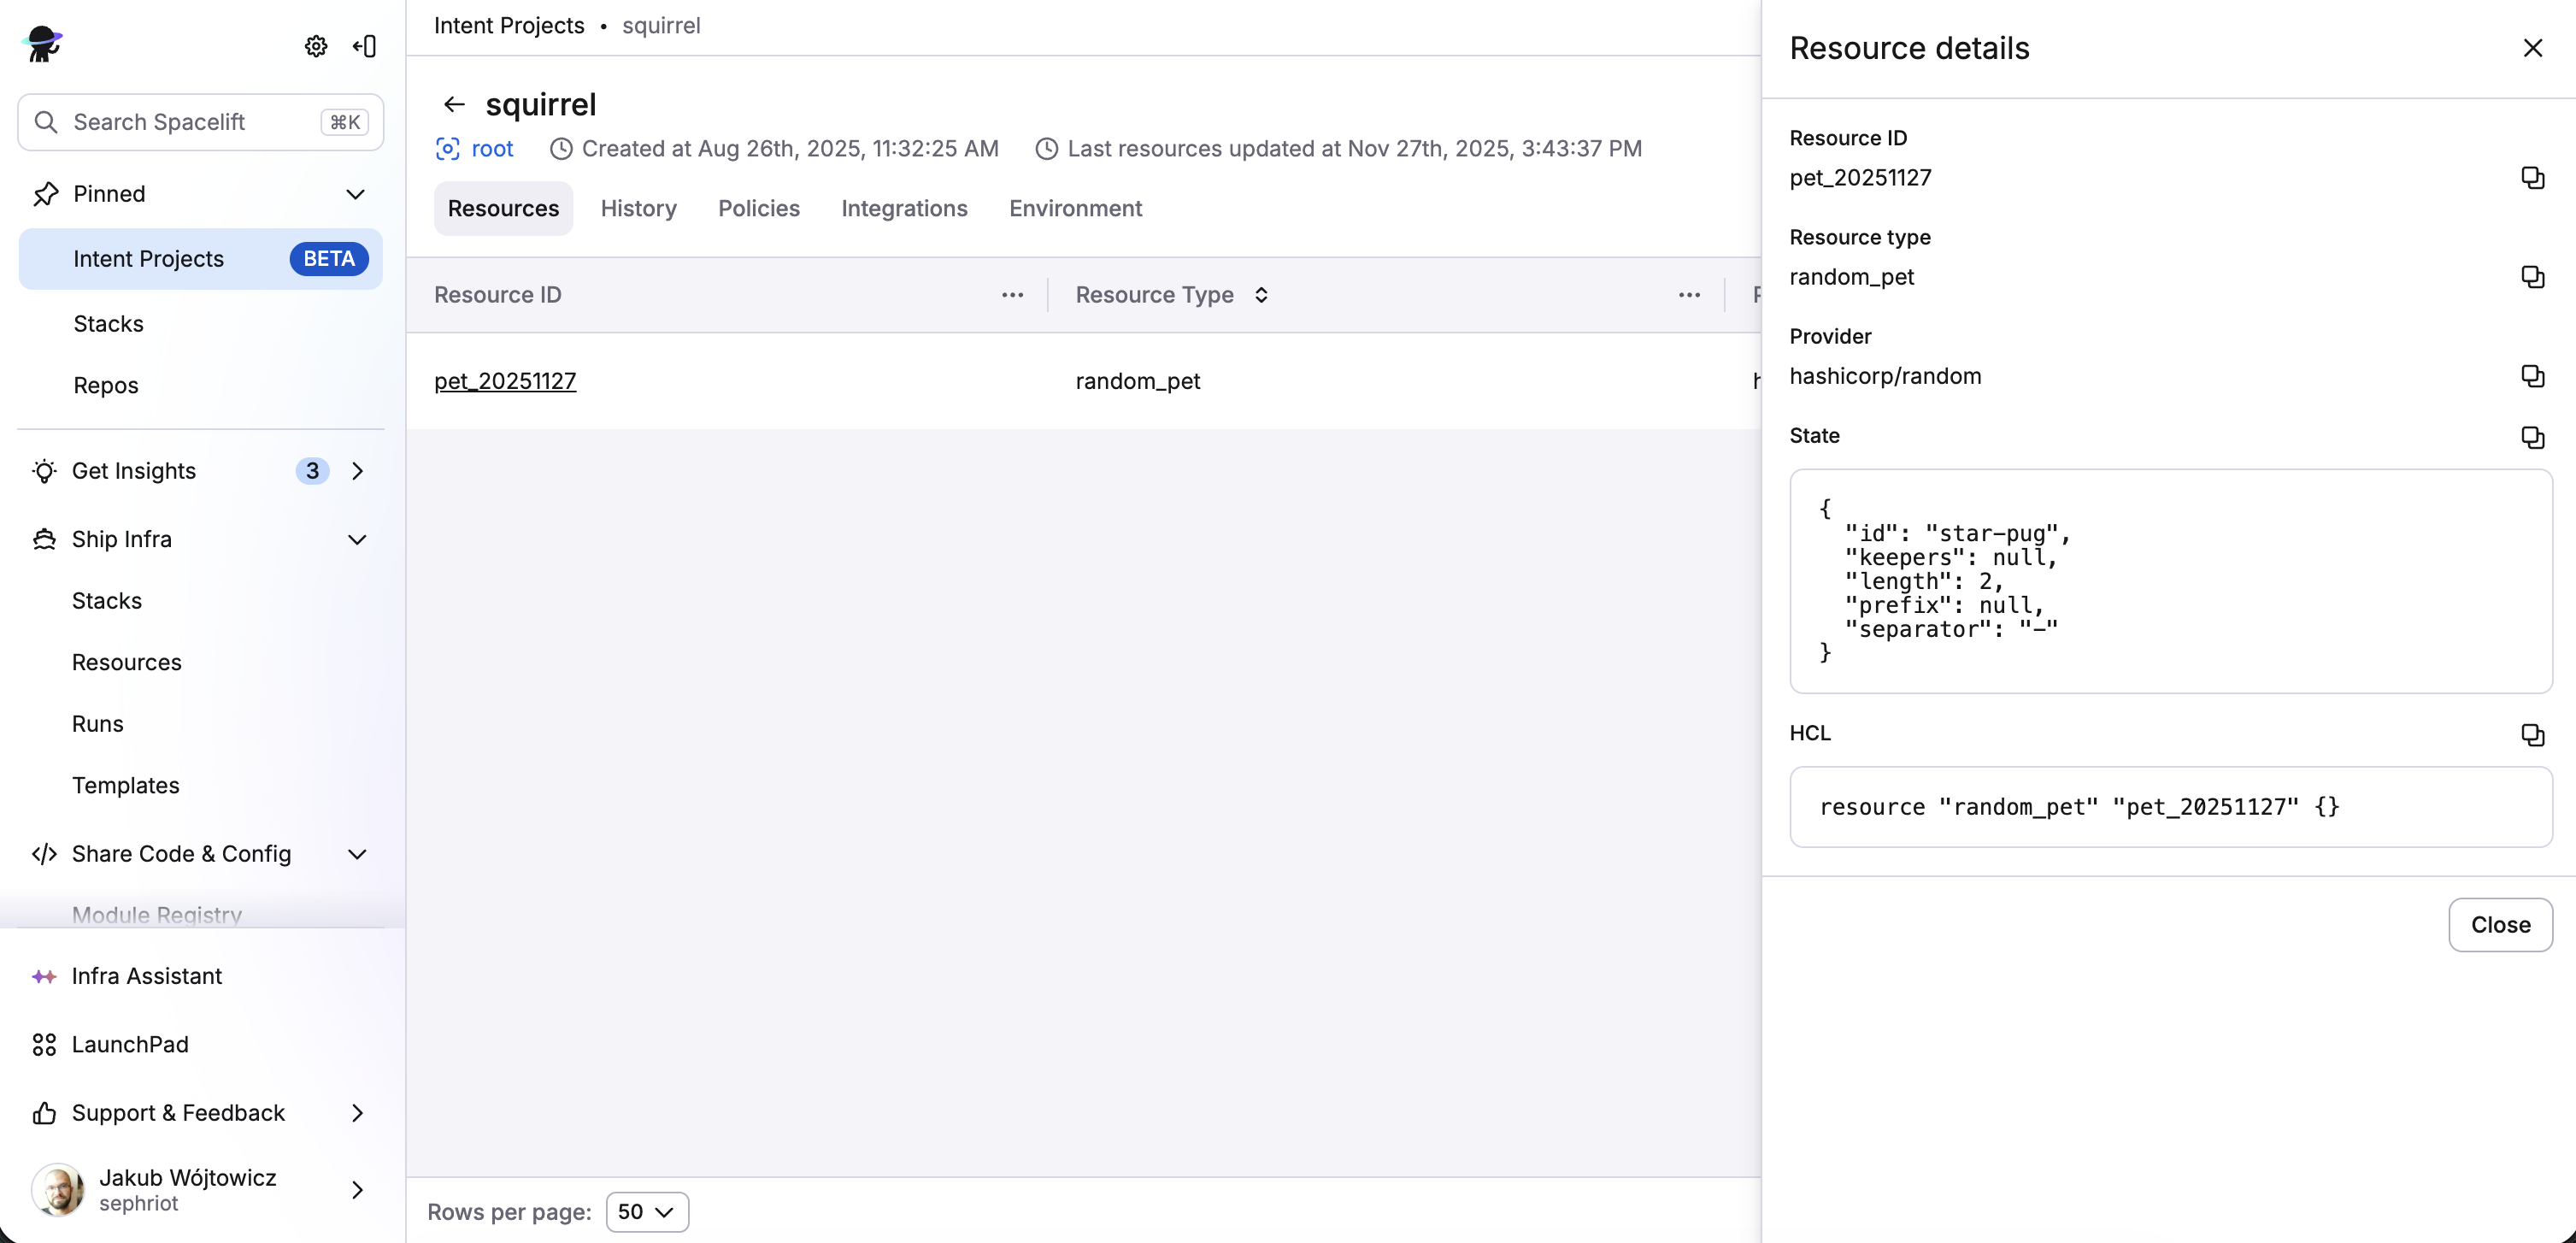Open the rows per page dropdown

click(647, 1211)
